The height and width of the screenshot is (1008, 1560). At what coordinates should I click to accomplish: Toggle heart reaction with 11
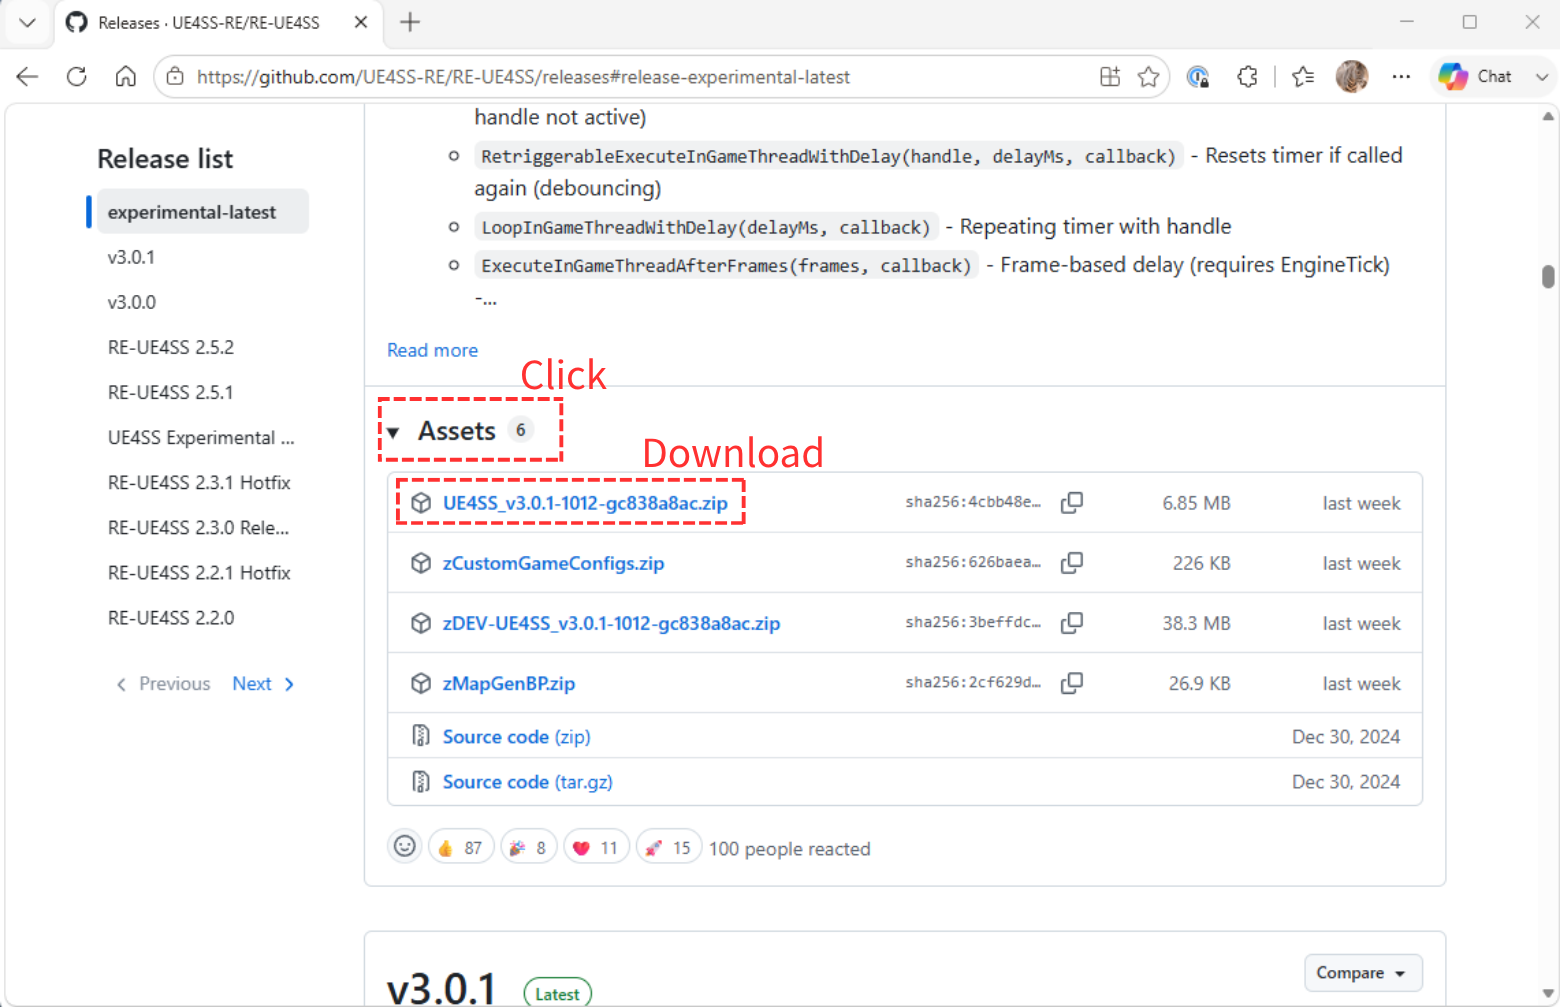(596, 848)
